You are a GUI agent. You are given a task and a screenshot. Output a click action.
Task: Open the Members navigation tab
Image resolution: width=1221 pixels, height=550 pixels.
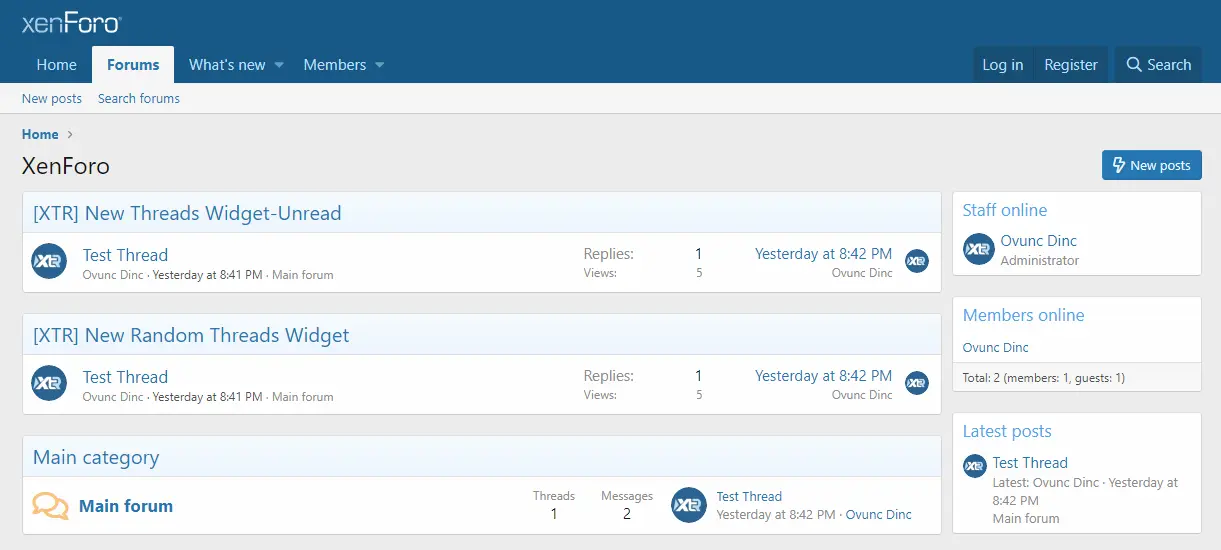(x=334, y=65)
